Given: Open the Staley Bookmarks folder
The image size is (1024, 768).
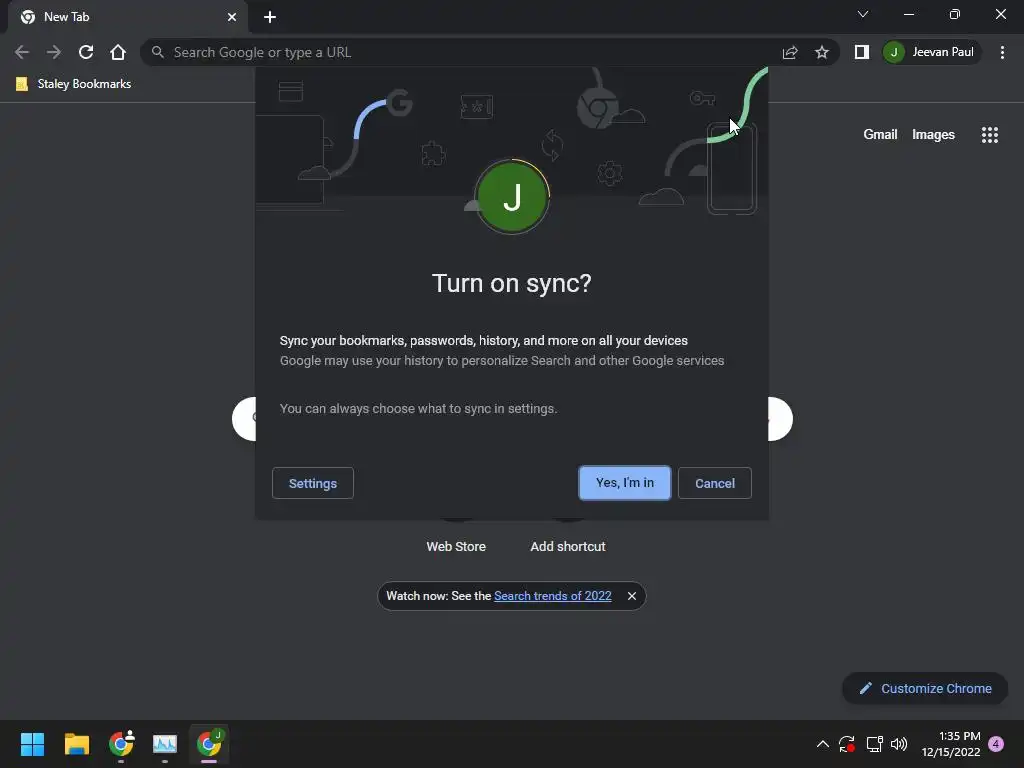Looking at the screenshot, I should (73, 84).
